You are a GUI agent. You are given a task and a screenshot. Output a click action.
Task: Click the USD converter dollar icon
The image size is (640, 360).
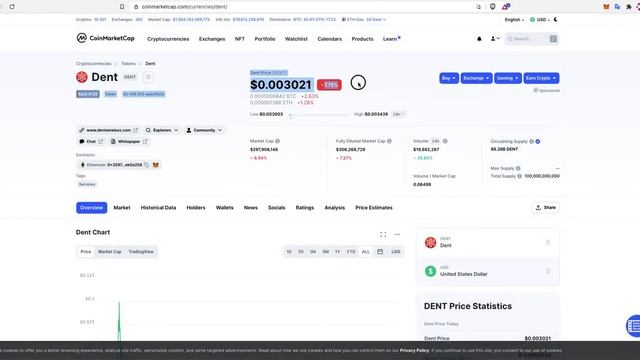[430, 271]
